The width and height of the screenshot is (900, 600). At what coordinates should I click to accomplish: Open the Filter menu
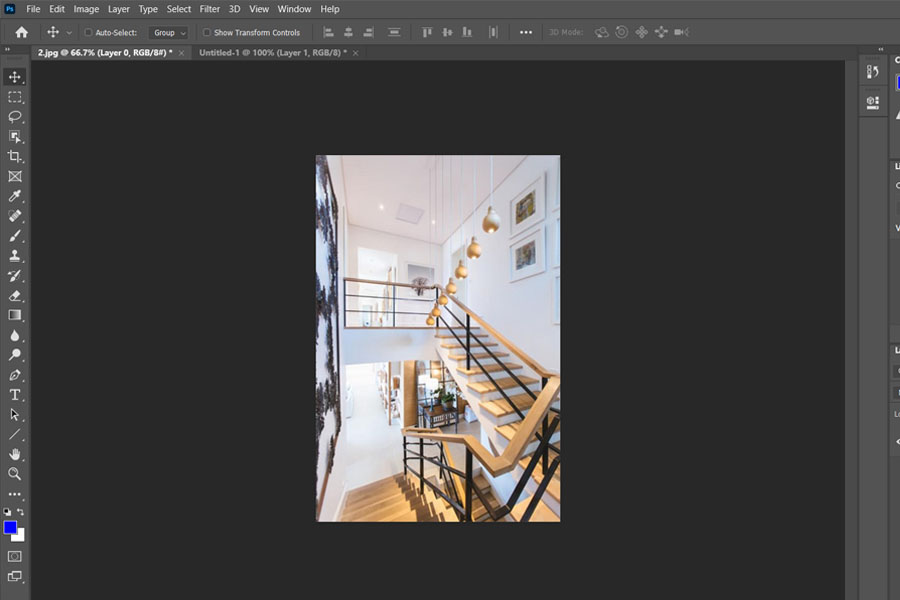pyautogui.click(x=209, y=9)
